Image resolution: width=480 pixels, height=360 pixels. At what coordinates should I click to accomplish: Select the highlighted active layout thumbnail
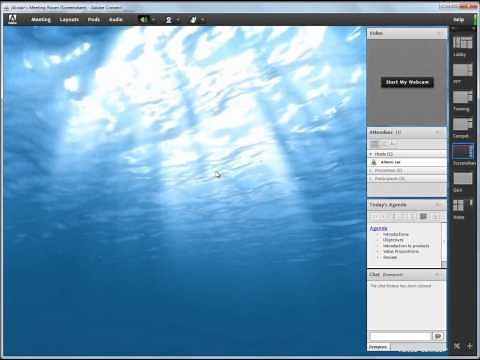[462, 152]
